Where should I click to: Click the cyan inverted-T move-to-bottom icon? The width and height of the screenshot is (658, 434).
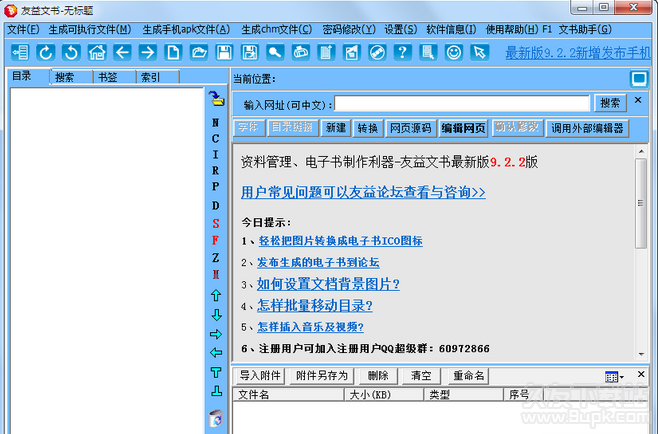[x=216, y=392]
